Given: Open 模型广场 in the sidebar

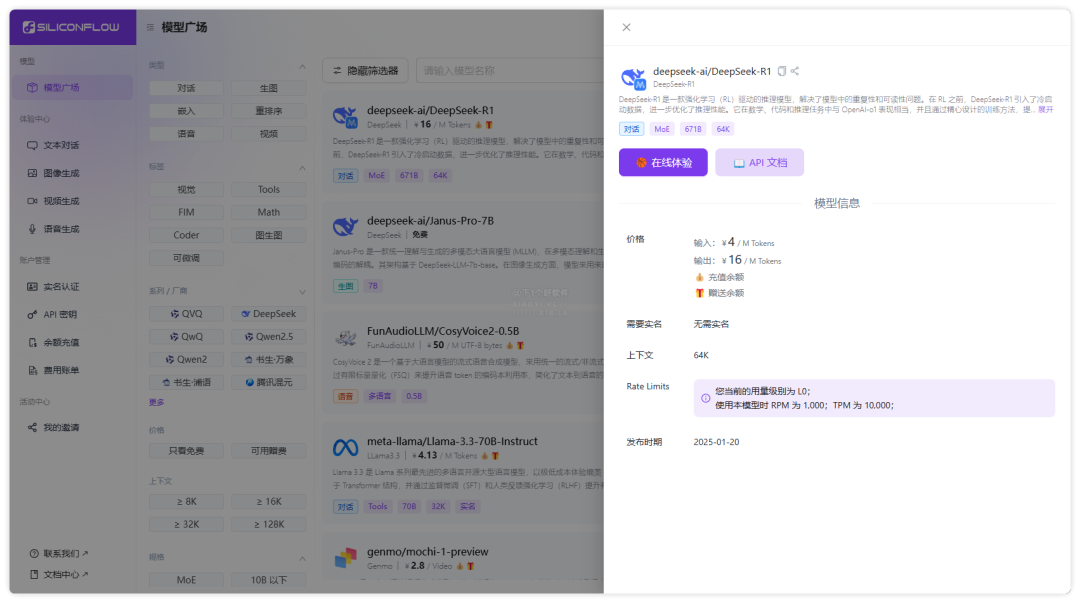Looking at the screenshot, I should coord(72,88).
